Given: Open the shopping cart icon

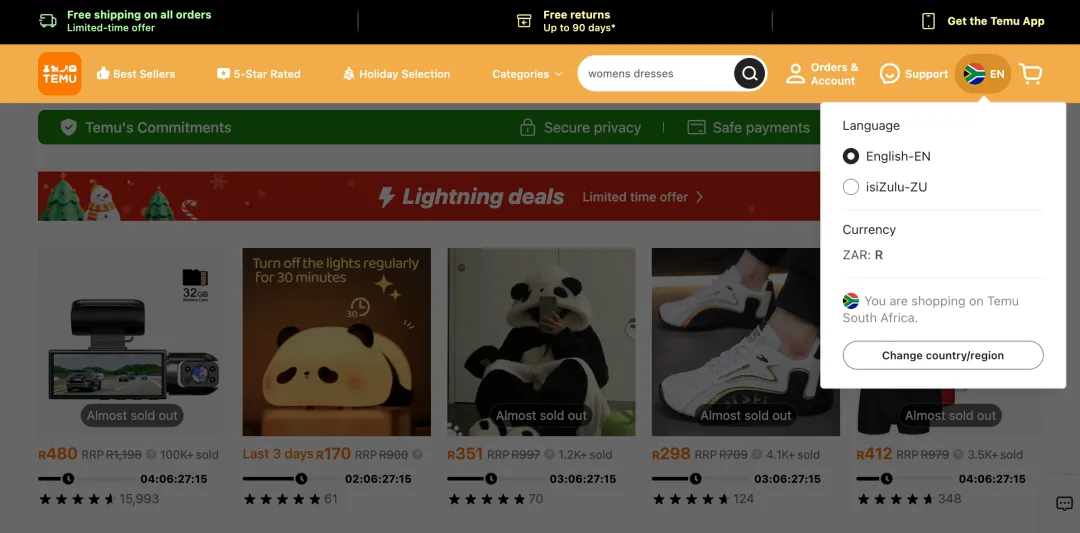Looking at the screenshot, I should pyautogui.click(x=1030, y=74).
